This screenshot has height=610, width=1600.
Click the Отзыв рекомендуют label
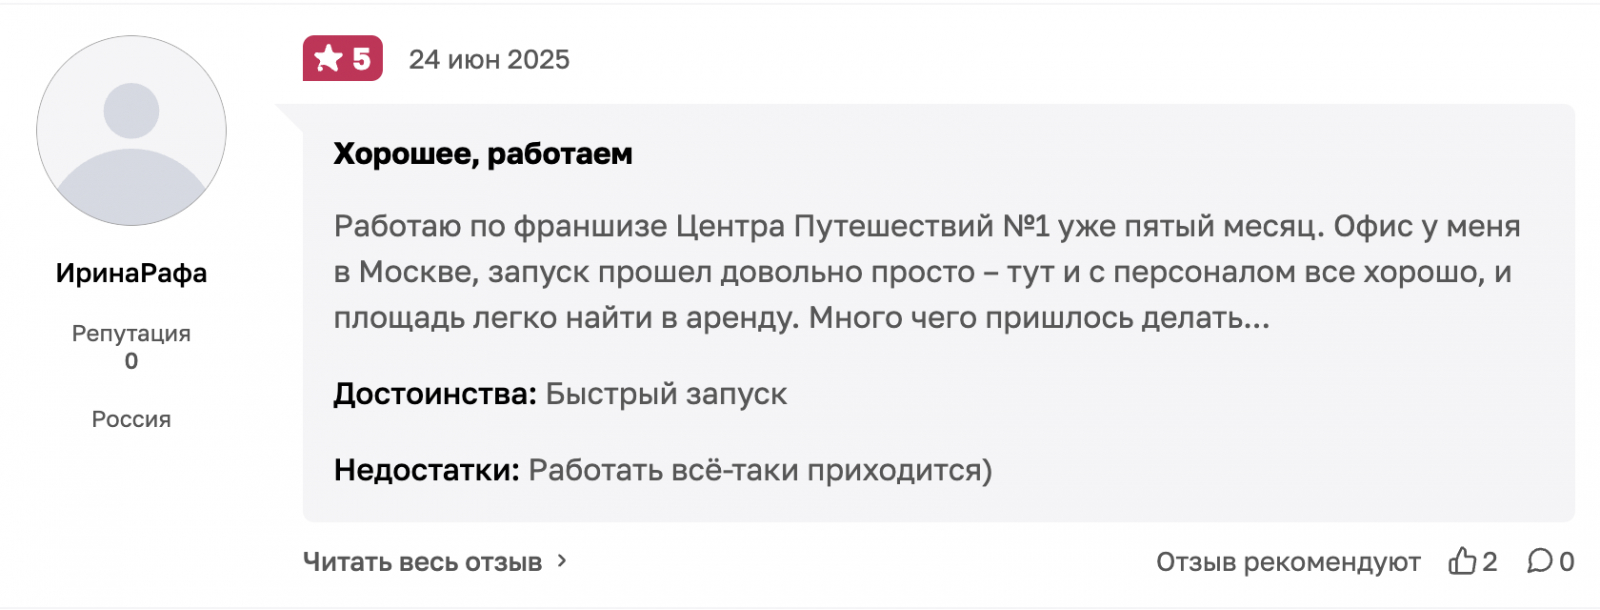1288,562
